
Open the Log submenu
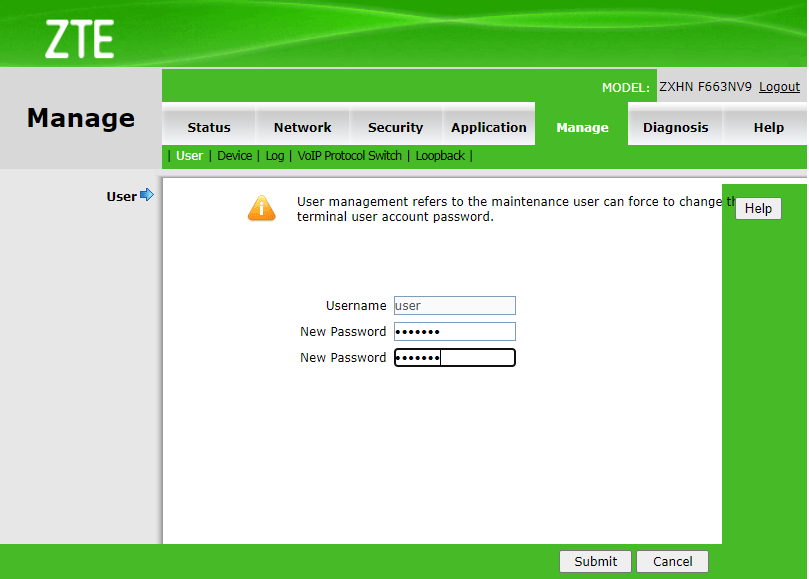point(275,156)
